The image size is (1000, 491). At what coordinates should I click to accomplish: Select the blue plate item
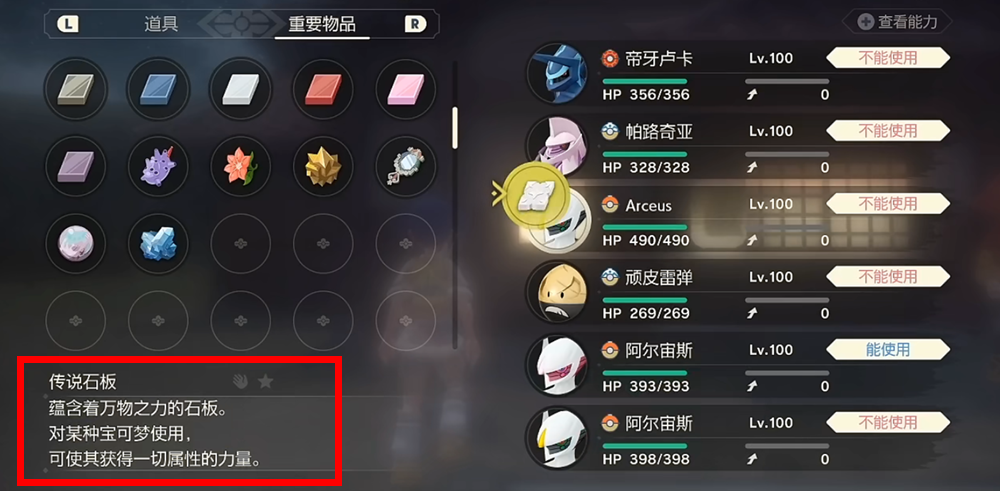pos(158,90)
